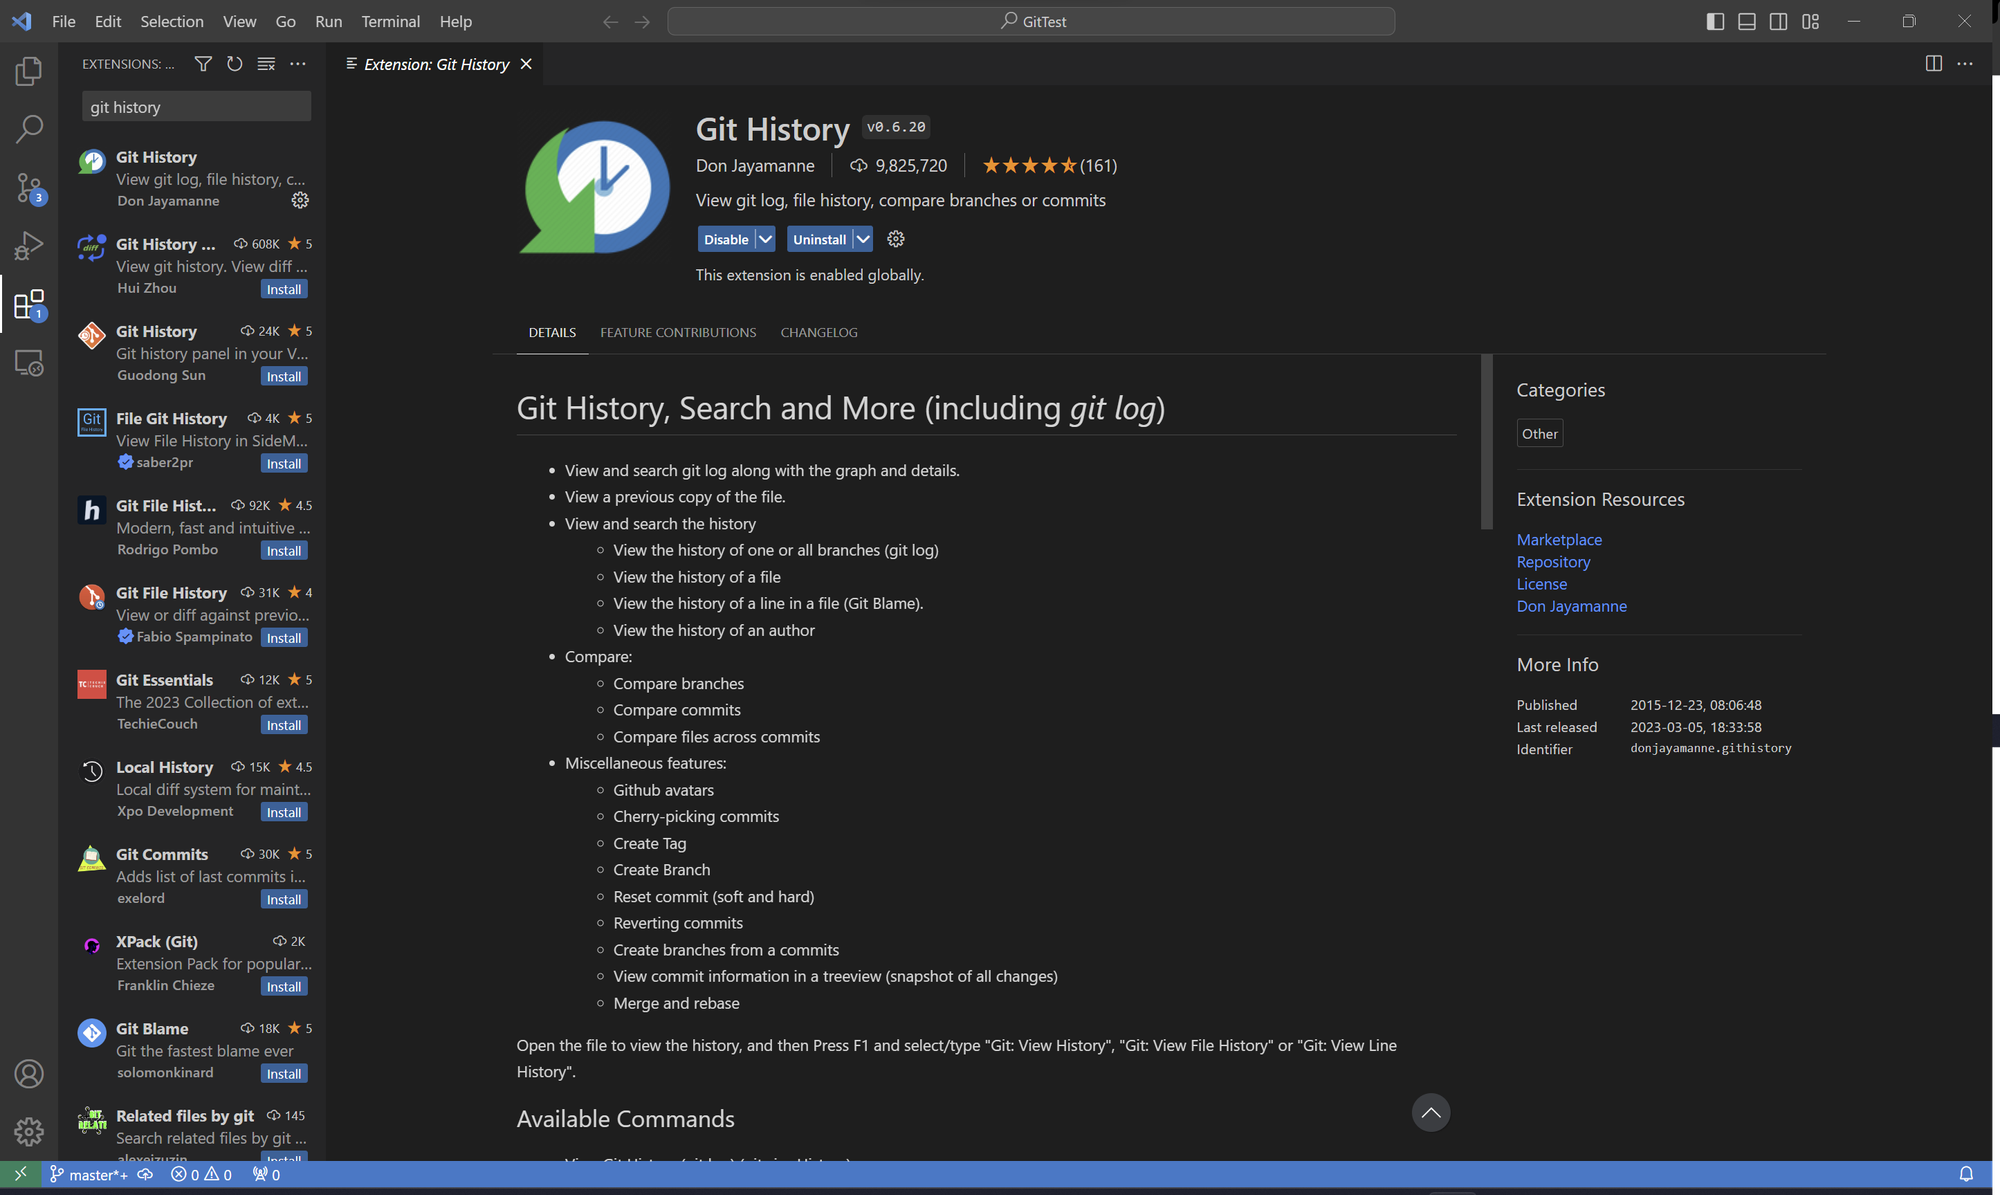Install the File Git History extension
This screenshot has height=1195, width=2000.
click(x=284, y=463)
